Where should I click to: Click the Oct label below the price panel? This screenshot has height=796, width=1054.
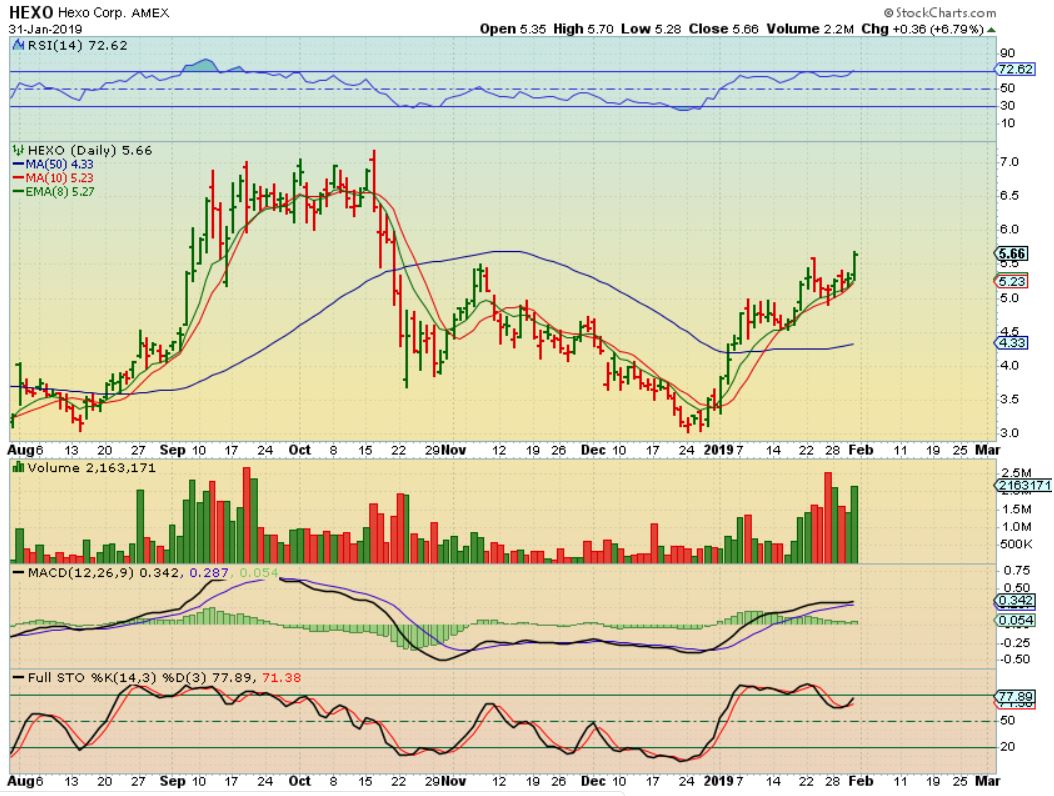[300, 450]
